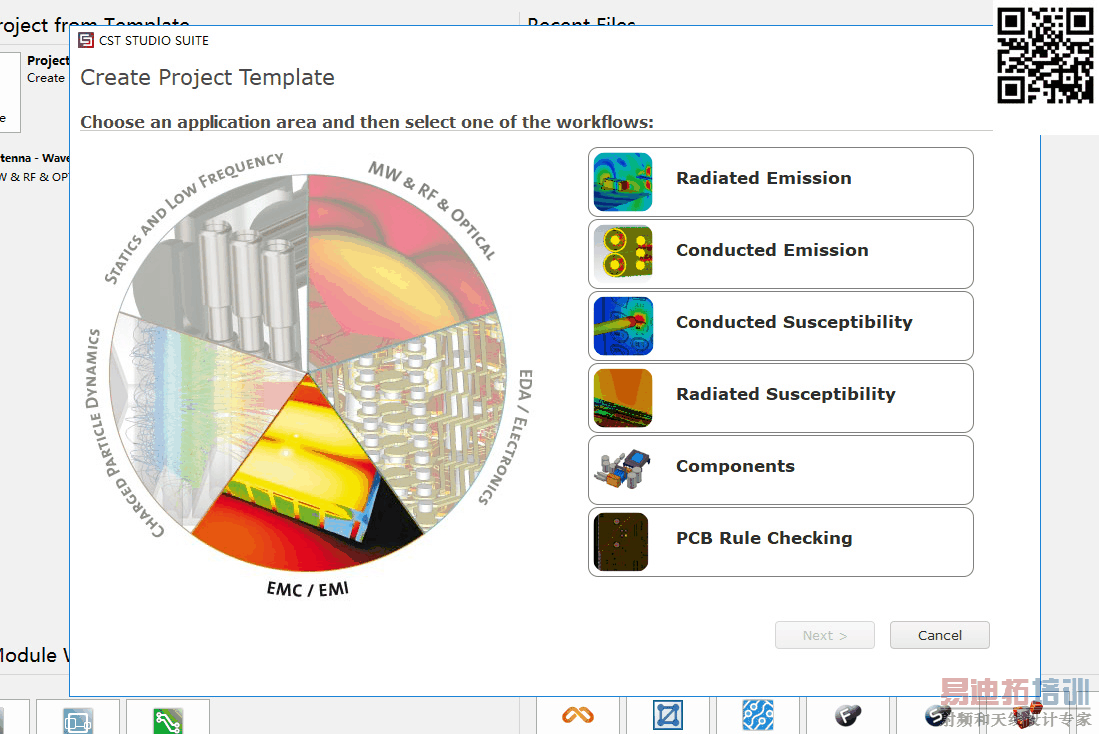1099x734 pixels.
Task: Launch the orange loop module icon
Action: (578, 715)
